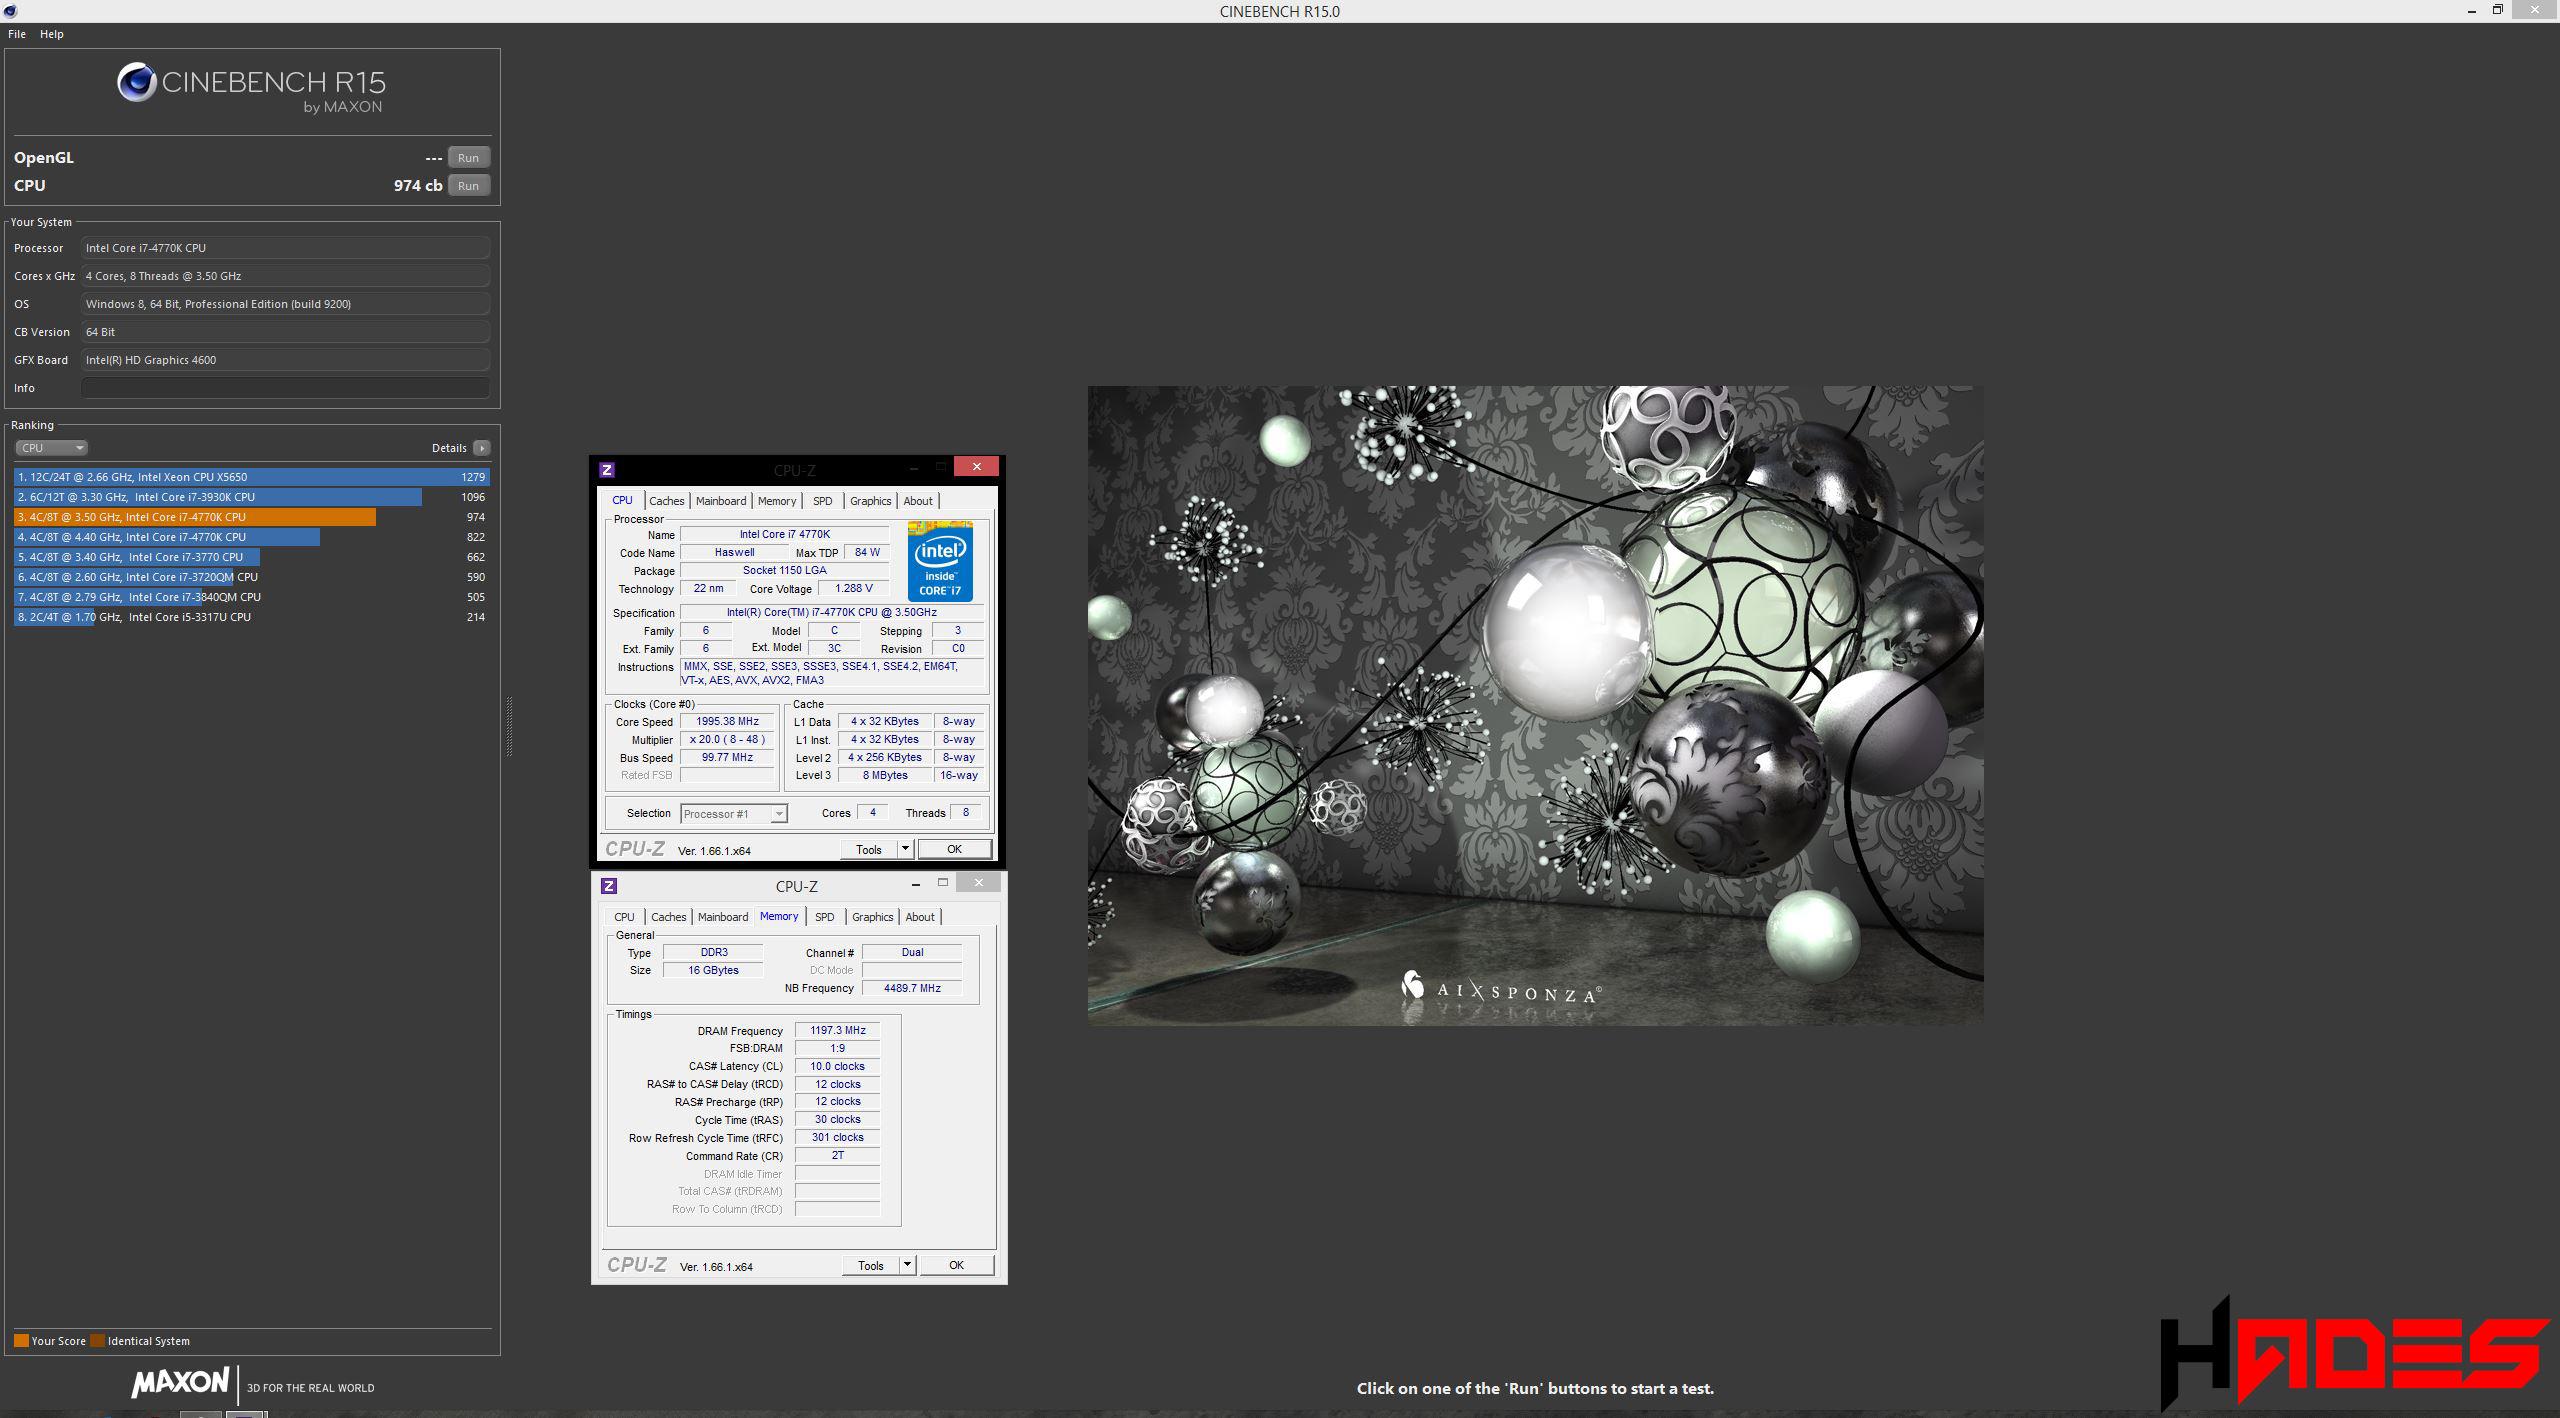Click the GFX Board Intel HD Graphics 4600
The height and width of the screenshot is (1418, 2560).
pos(285,360)
